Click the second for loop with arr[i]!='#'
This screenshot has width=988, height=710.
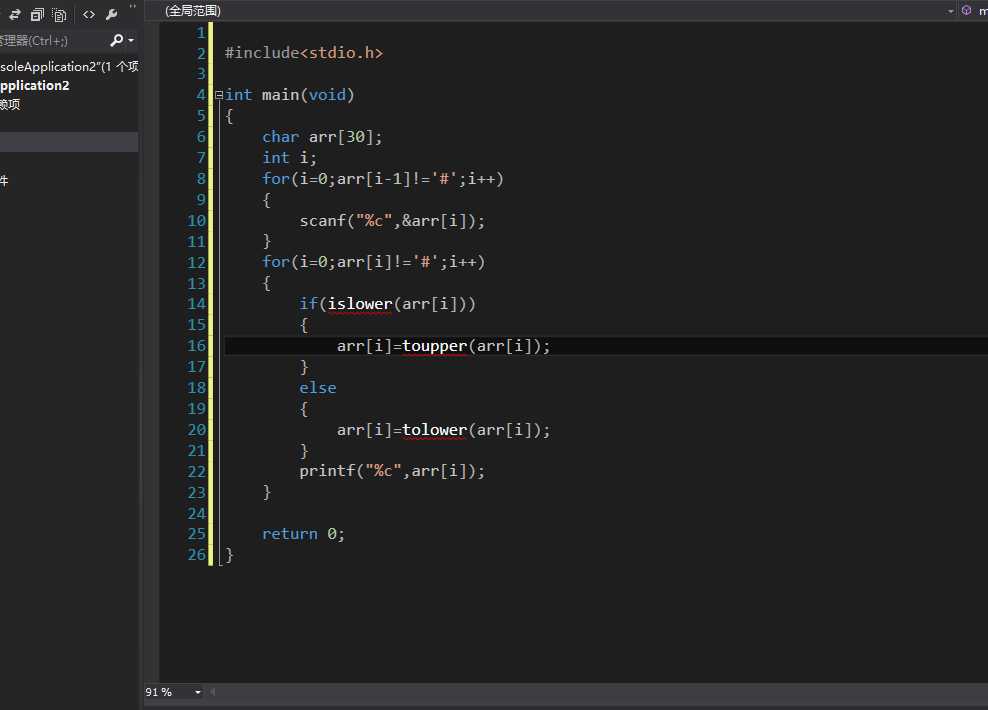click(x=374, y=262)
